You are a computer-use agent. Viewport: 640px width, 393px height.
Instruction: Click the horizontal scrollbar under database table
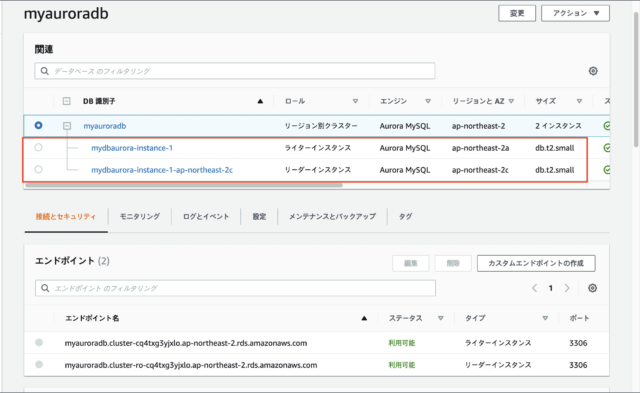tap(184, 185)
